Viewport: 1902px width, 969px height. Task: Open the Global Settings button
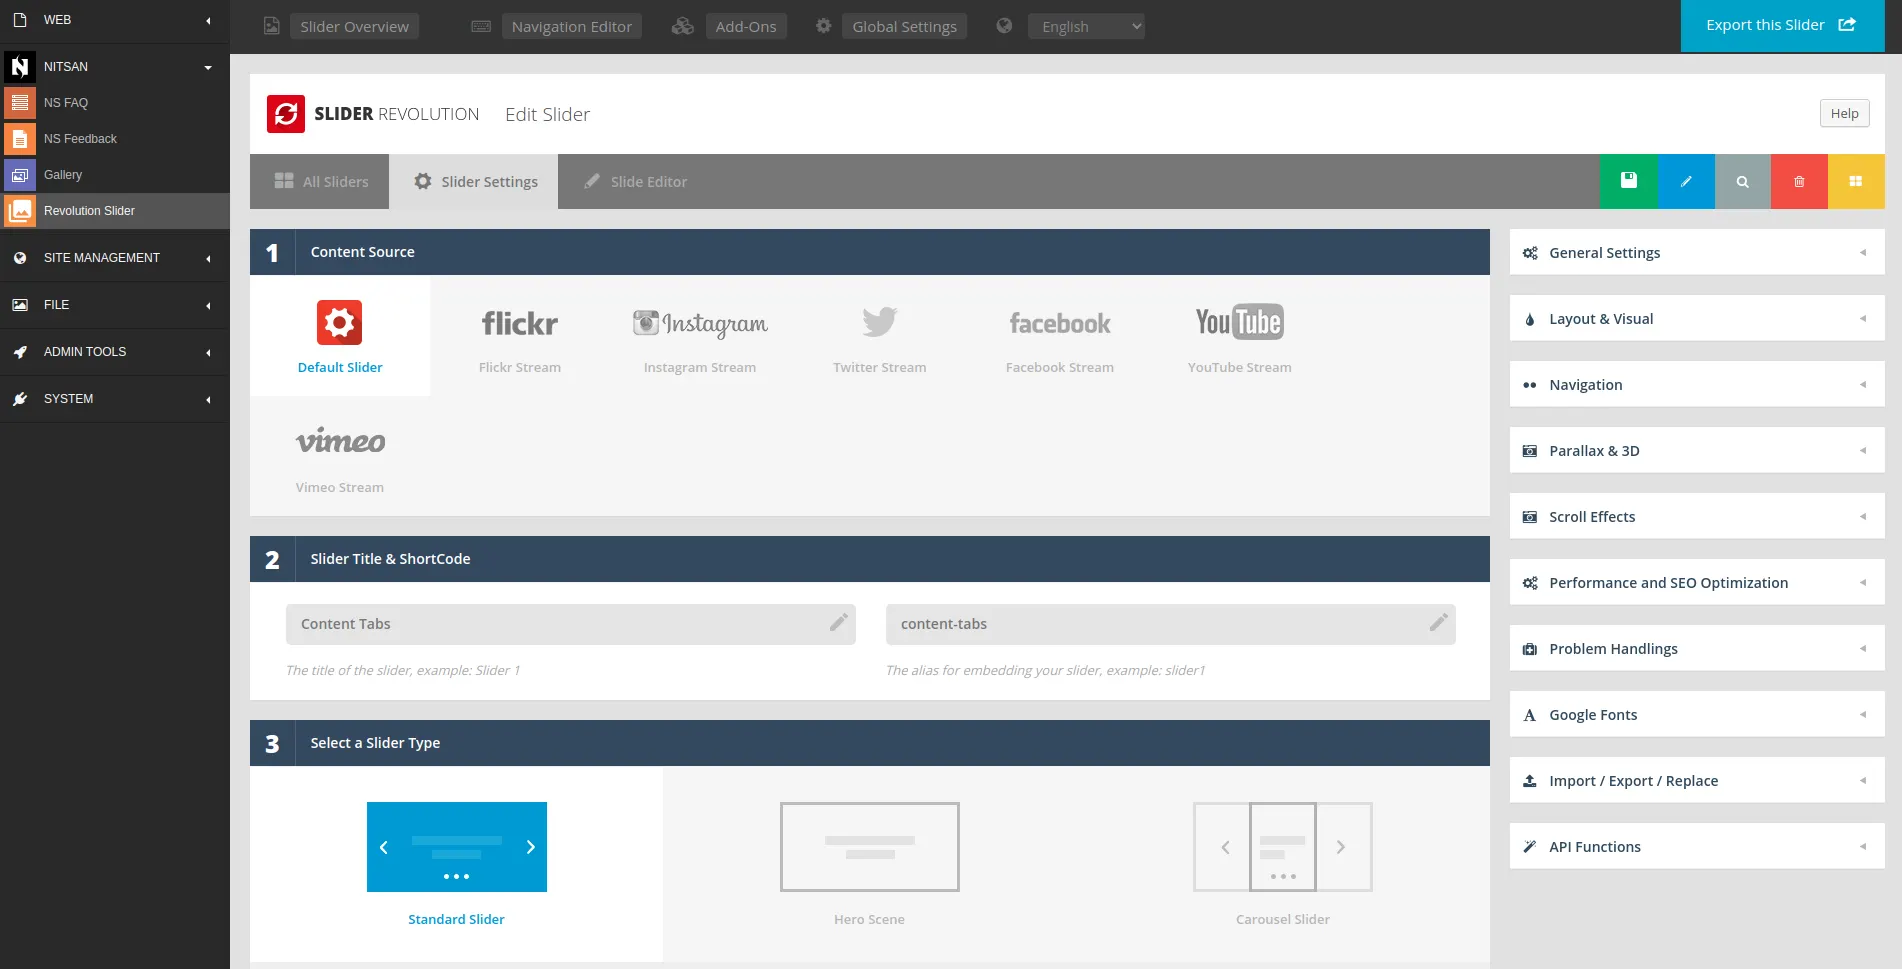coord(905,26)
